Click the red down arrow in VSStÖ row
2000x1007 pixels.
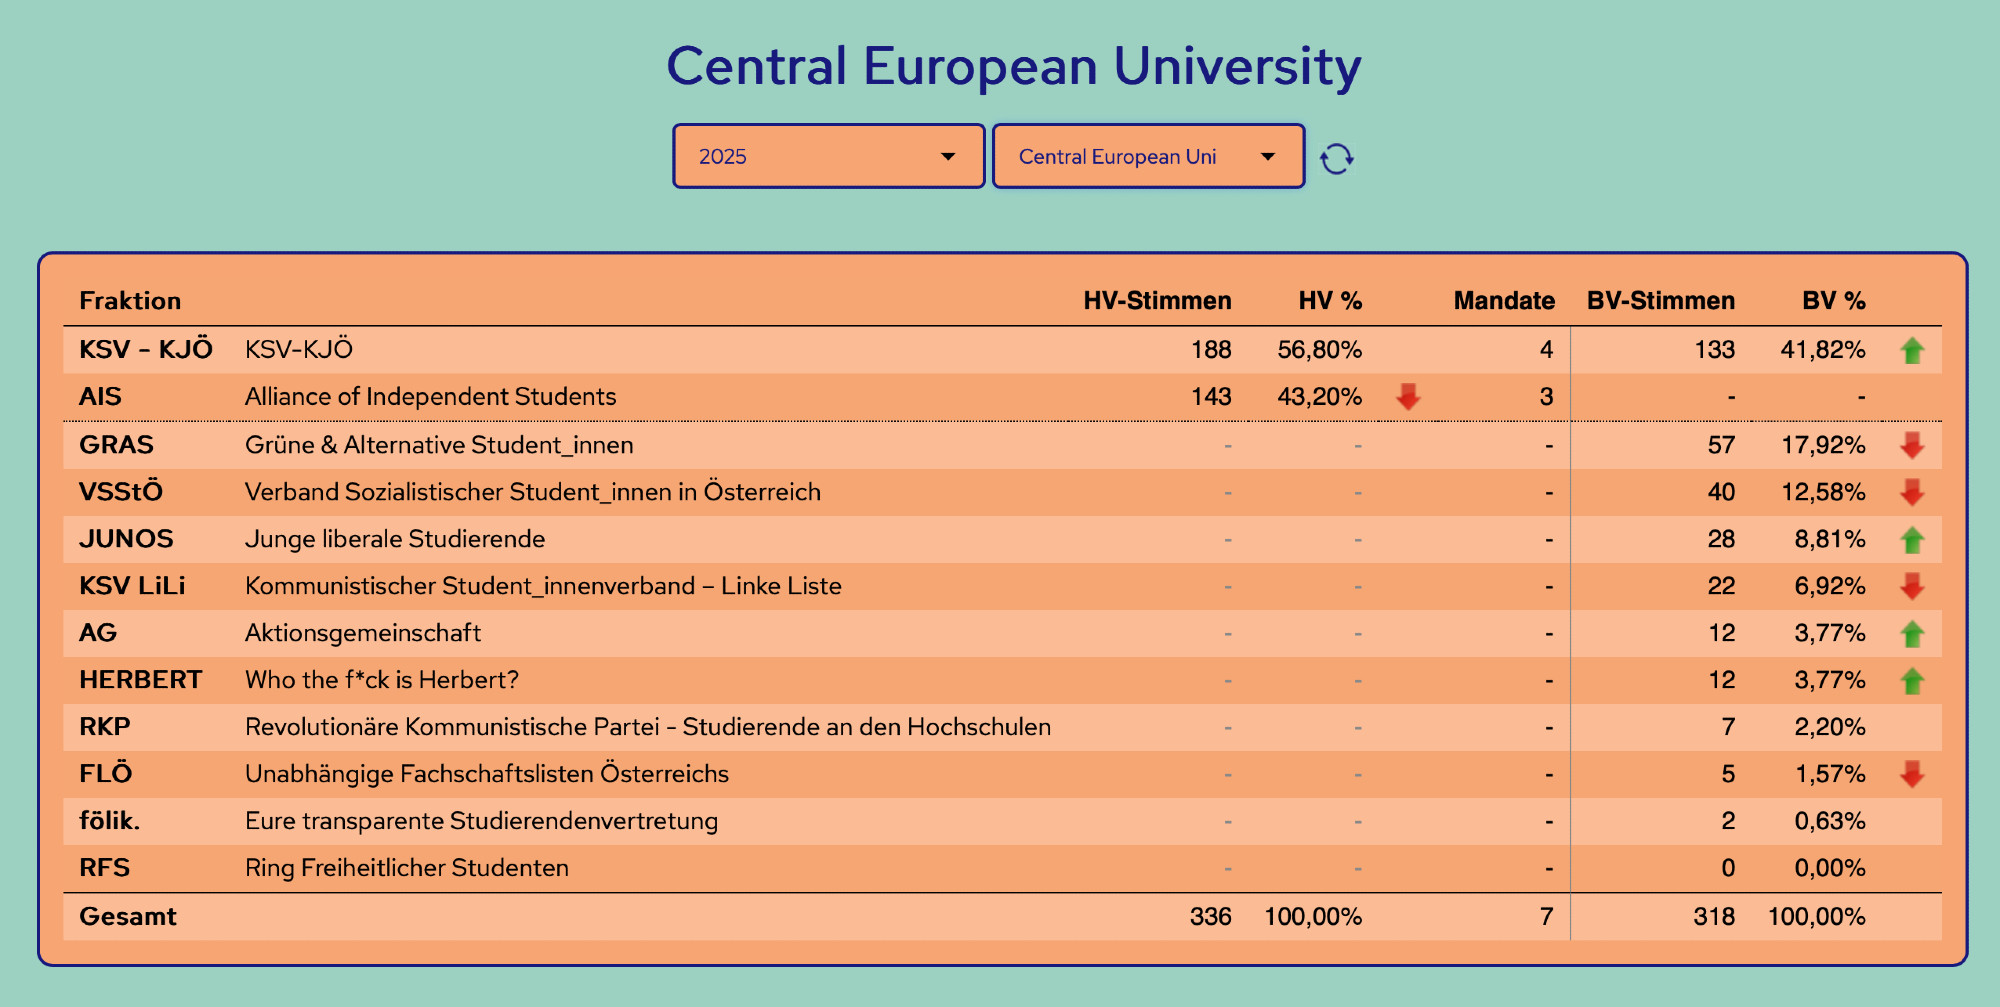(1912, 492)
